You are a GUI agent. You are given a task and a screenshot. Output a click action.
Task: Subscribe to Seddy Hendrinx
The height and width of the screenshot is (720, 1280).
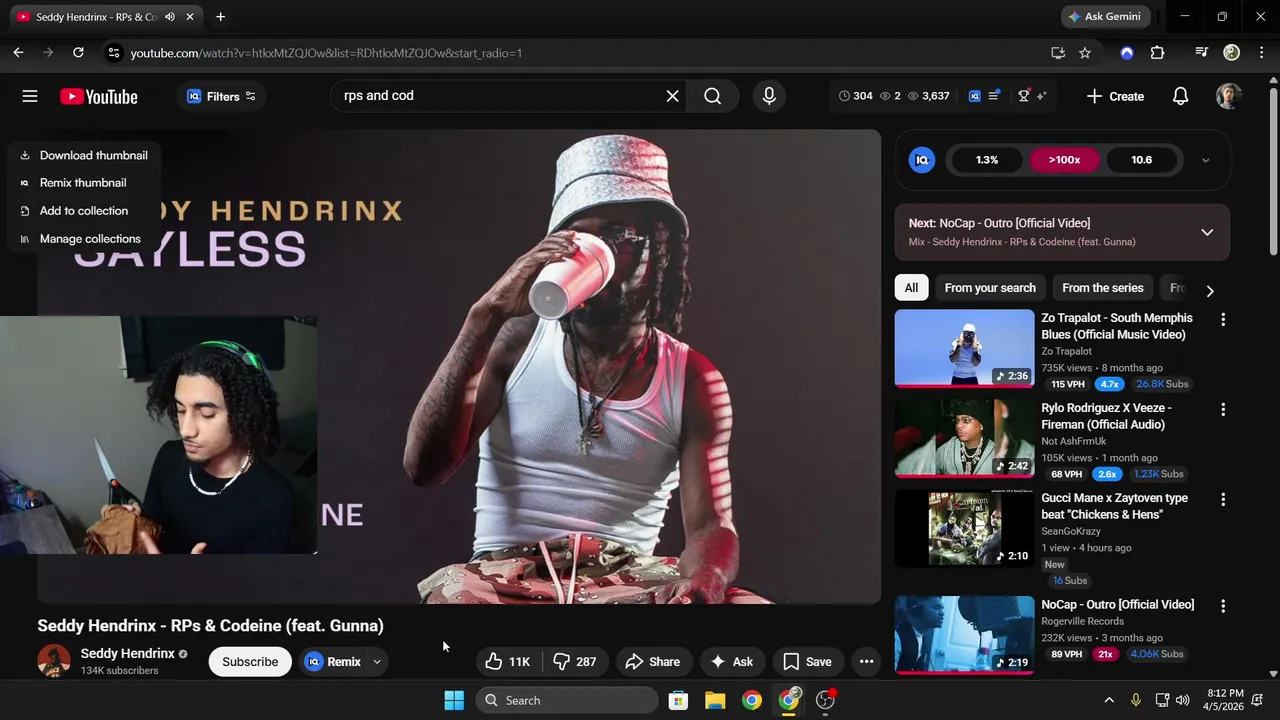point(250,661)
